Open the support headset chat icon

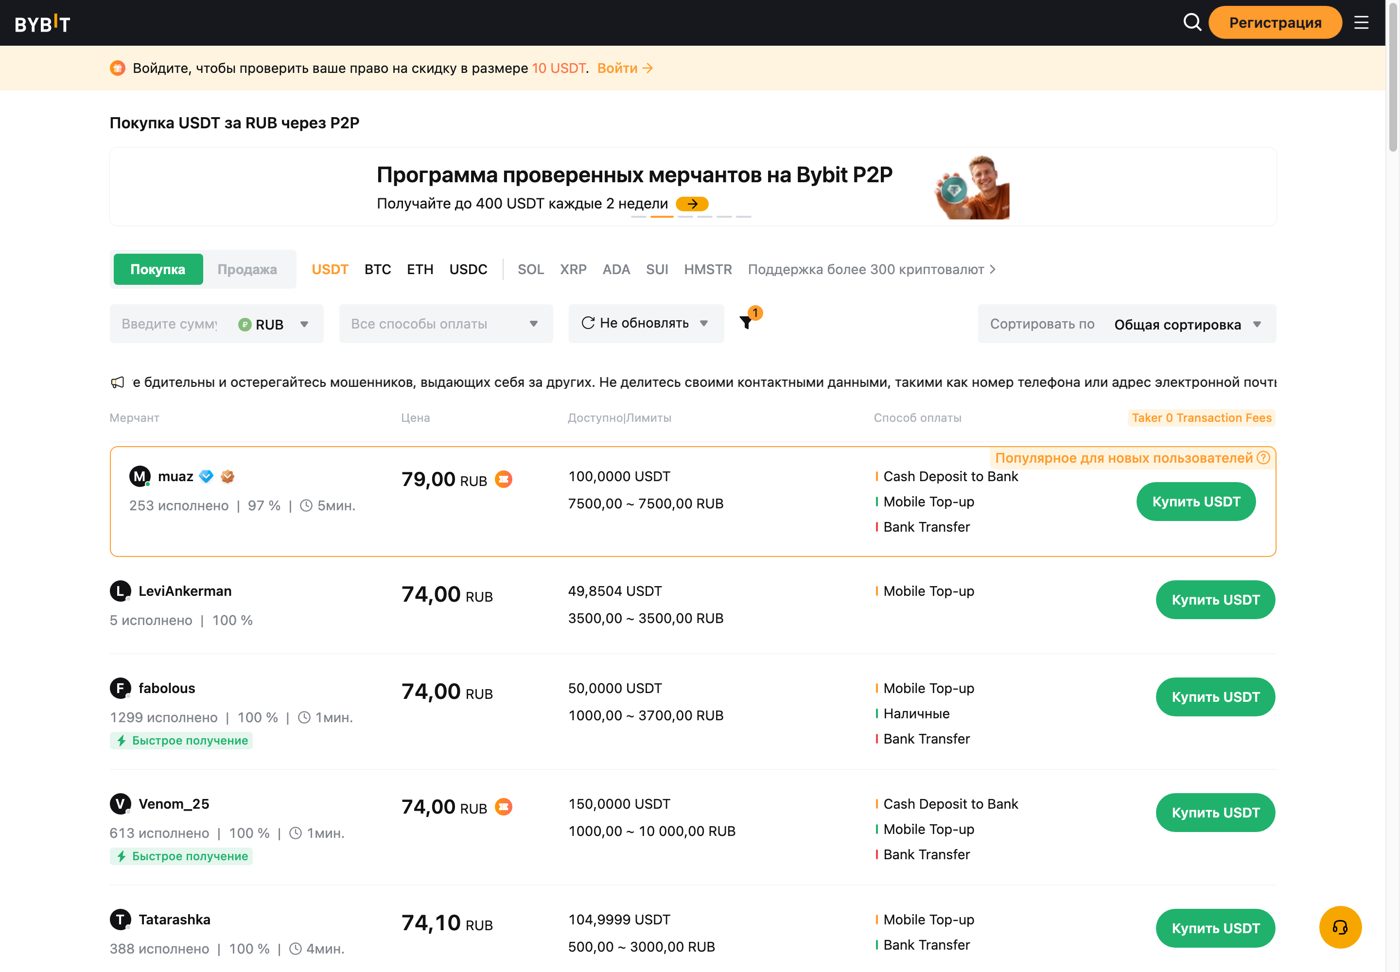coord(1340,927)
